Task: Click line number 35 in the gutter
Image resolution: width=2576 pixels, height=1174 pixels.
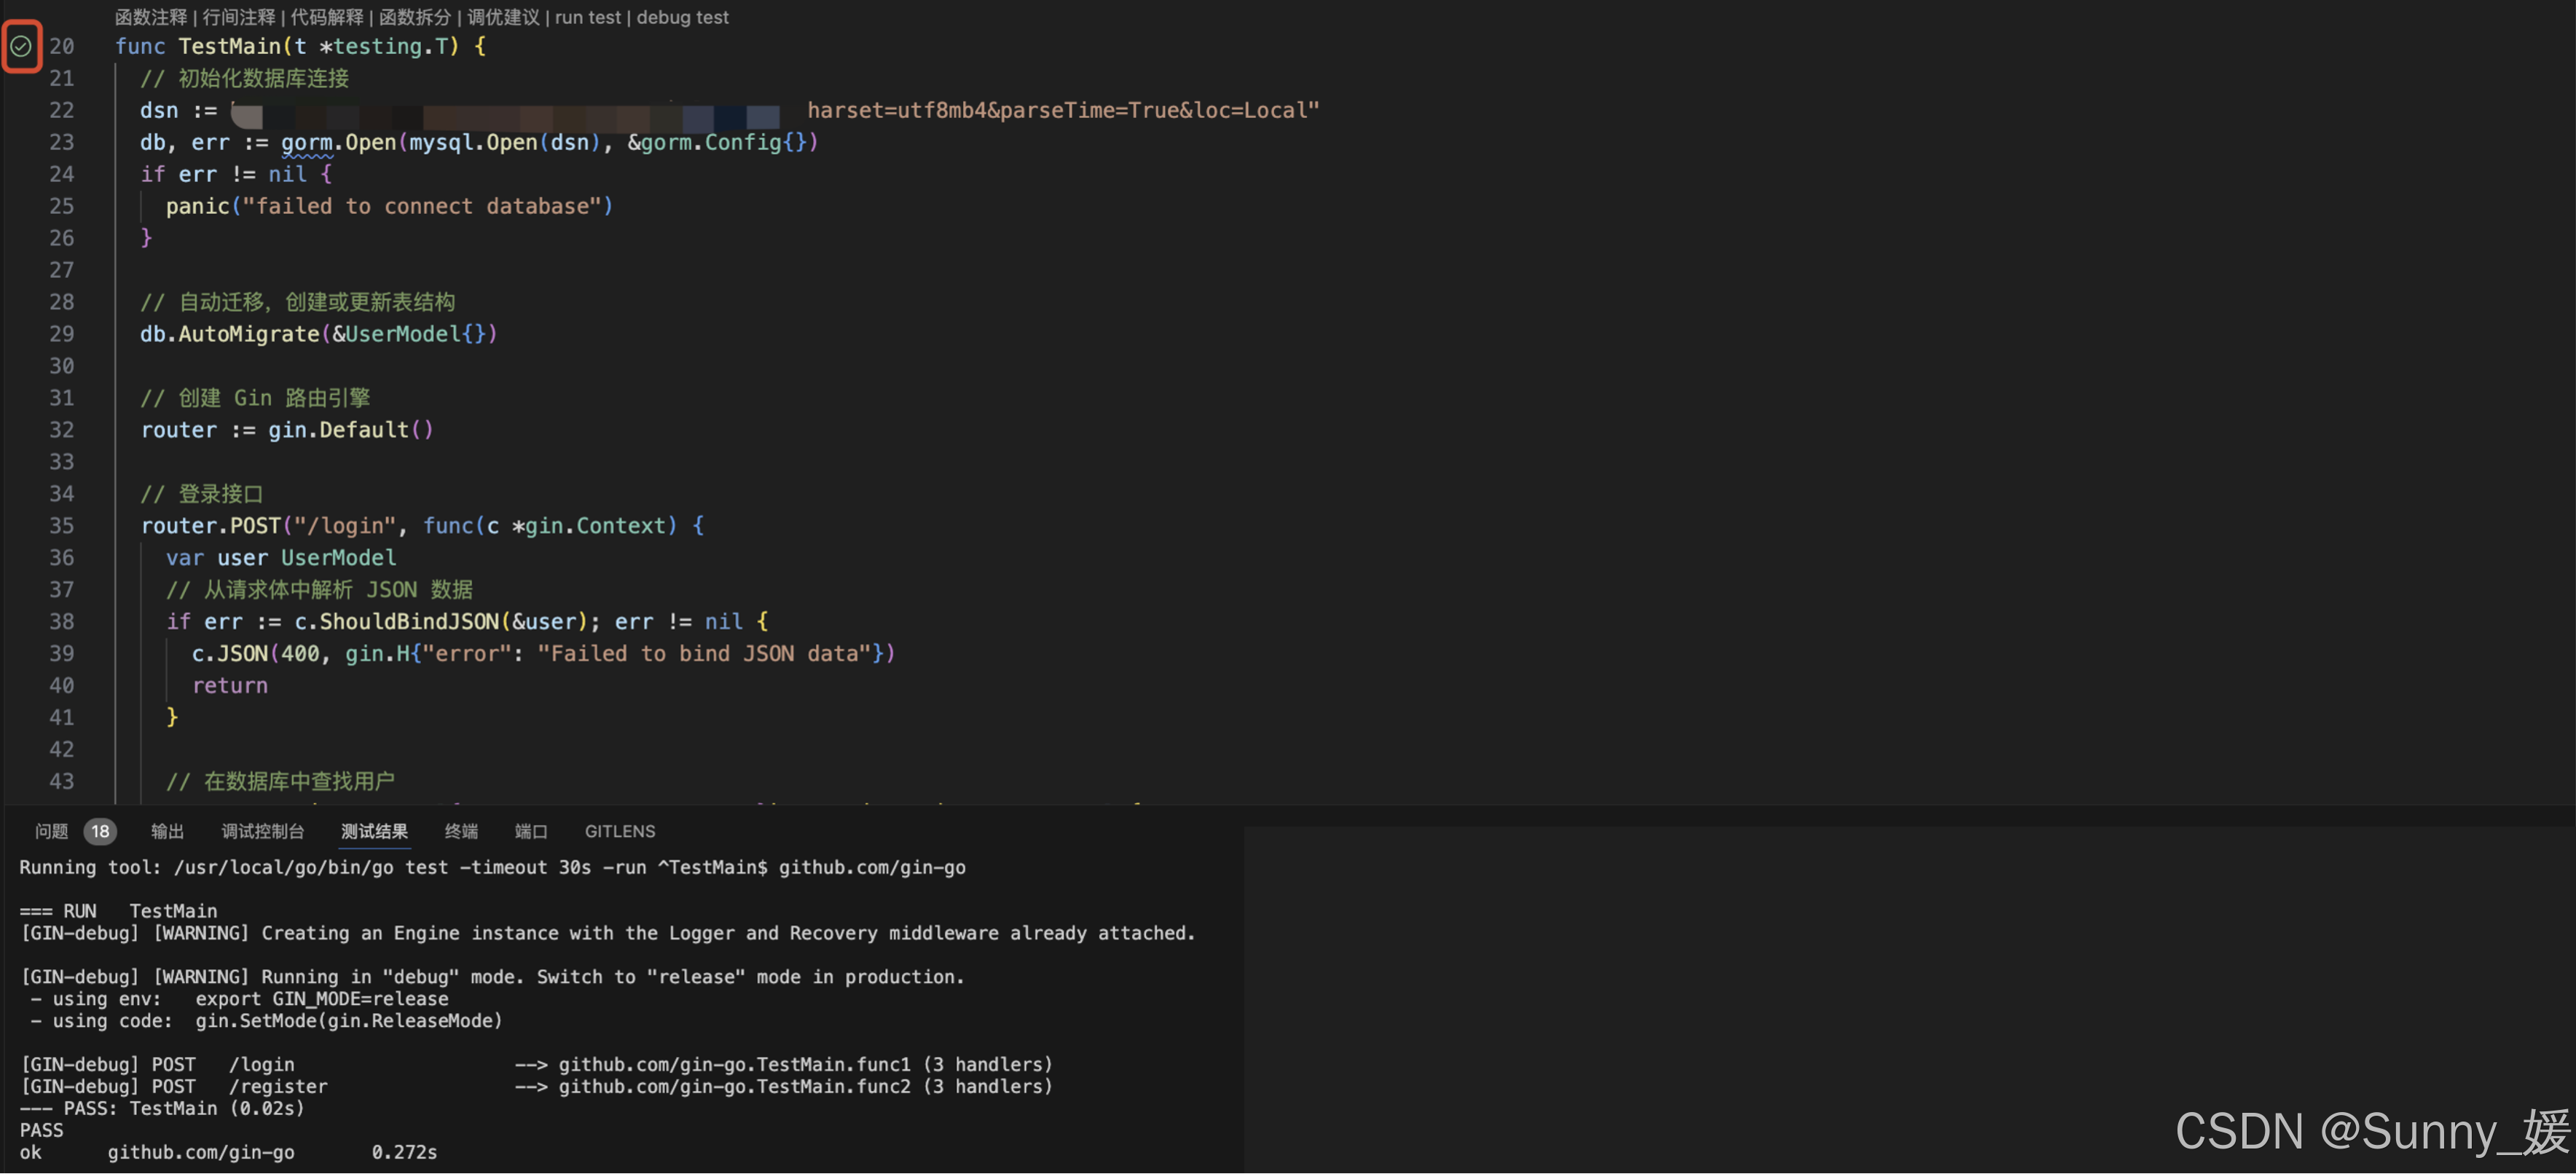Action: [62, 526]
